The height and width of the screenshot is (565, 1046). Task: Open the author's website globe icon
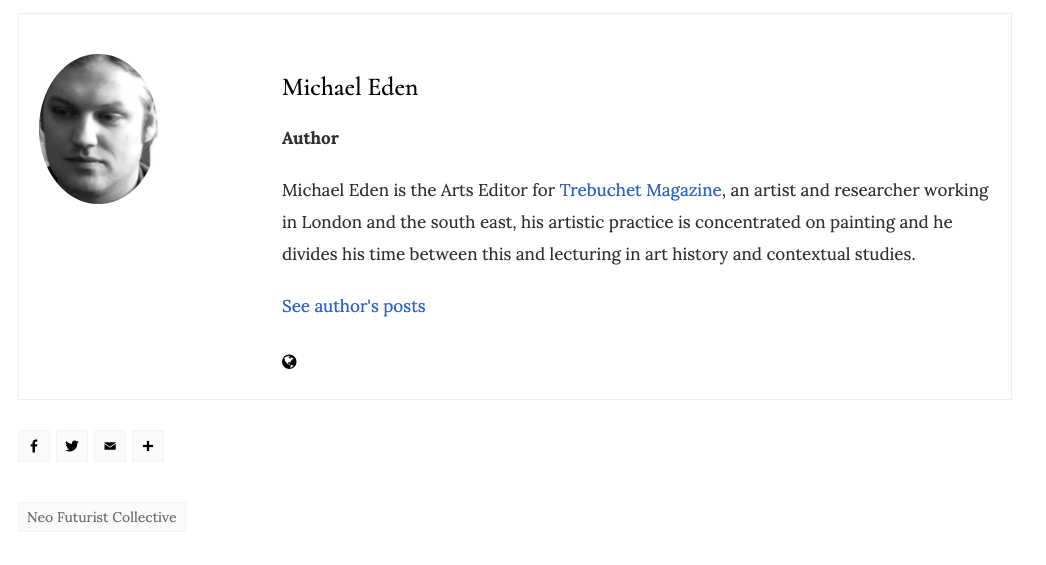click(289, 362)
